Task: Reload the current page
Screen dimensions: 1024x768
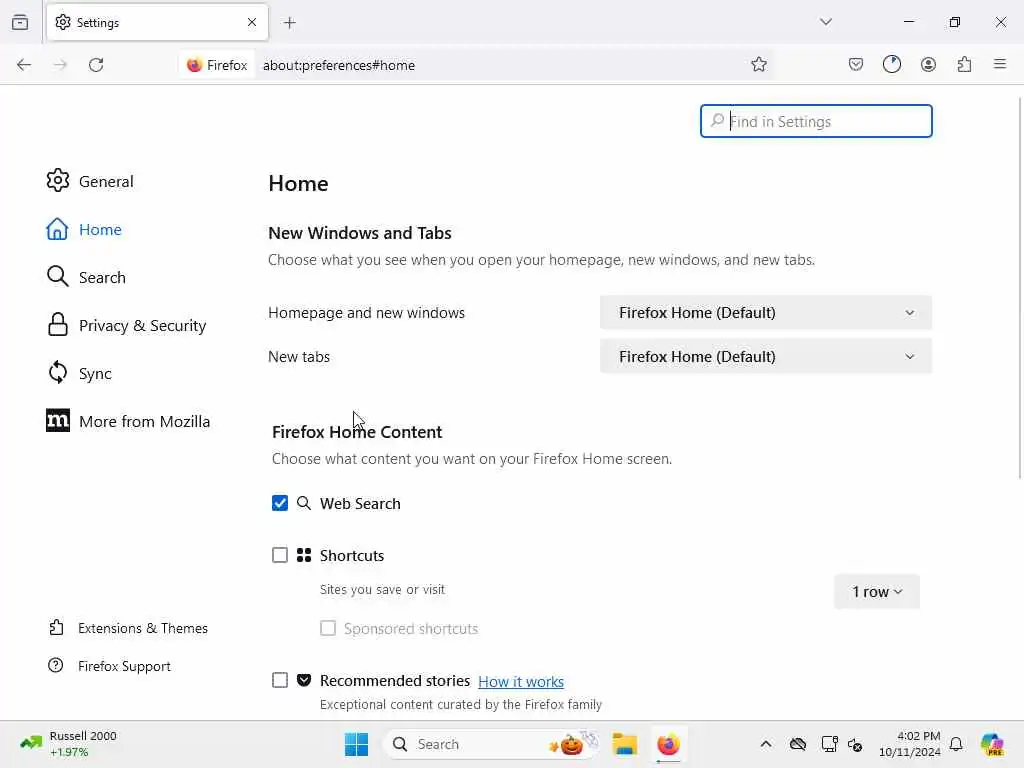Action: pyautogui.click(x=96, y=65)
